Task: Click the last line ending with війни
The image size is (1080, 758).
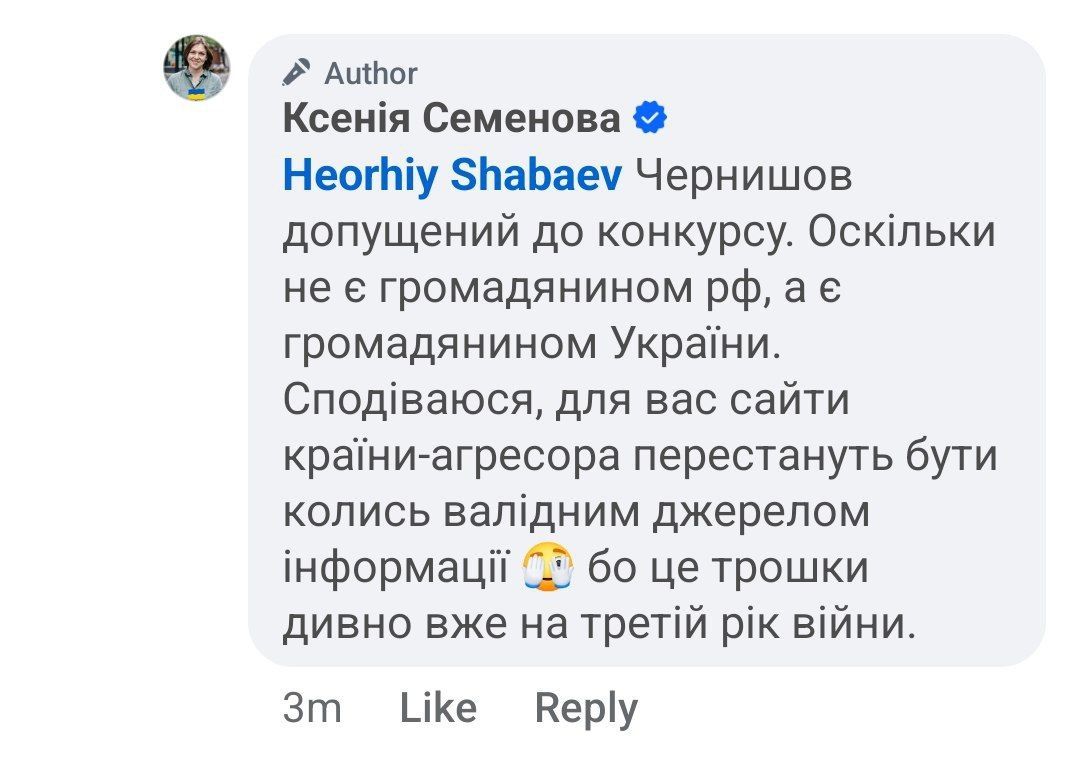Action: [x=600, y=625]
